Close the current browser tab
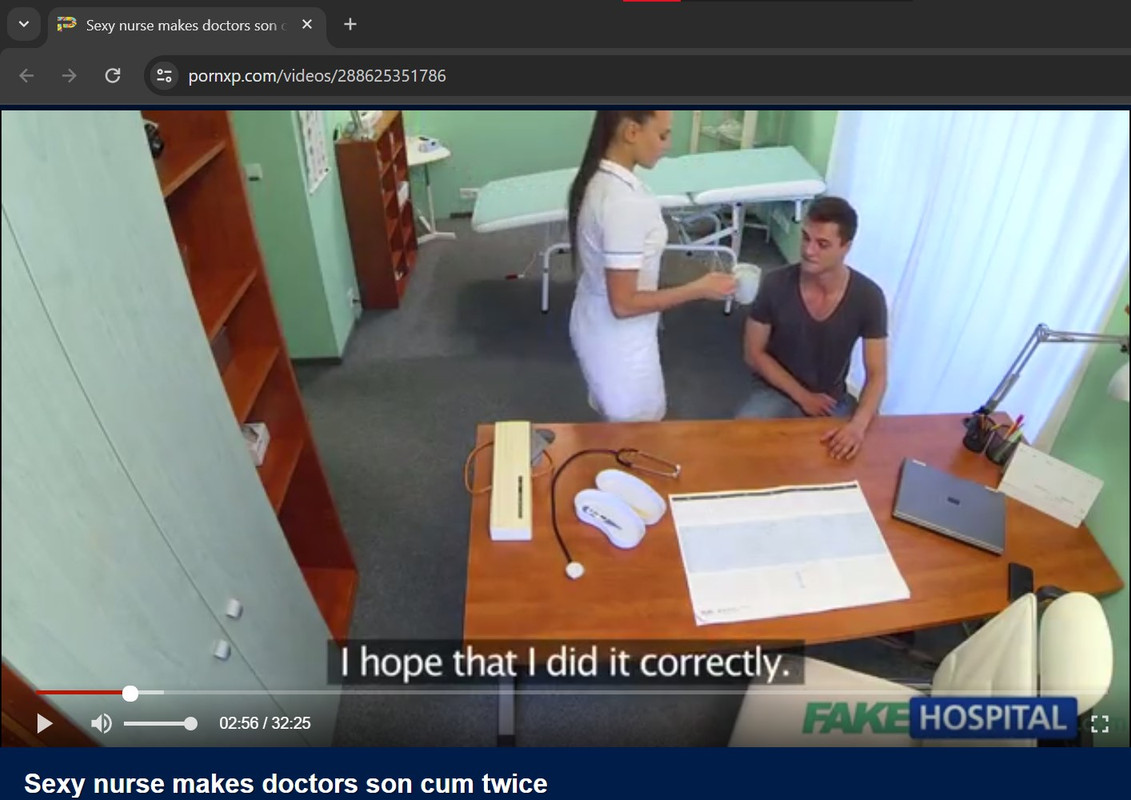Viewport: 1131px width, 800px height. point(307,24)
